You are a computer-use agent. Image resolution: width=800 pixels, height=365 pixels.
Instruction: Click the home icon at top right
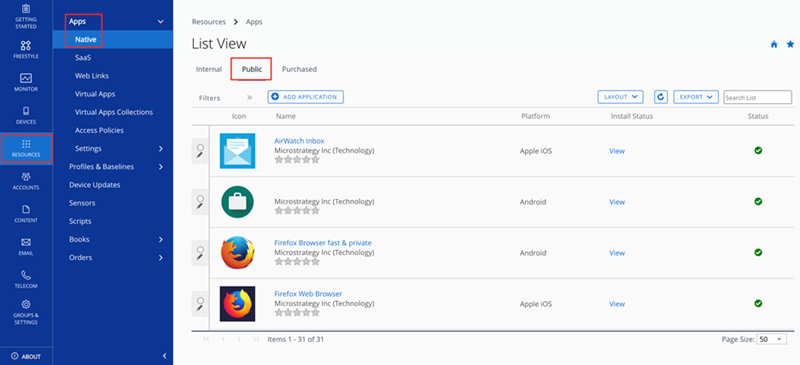[774, 44]
